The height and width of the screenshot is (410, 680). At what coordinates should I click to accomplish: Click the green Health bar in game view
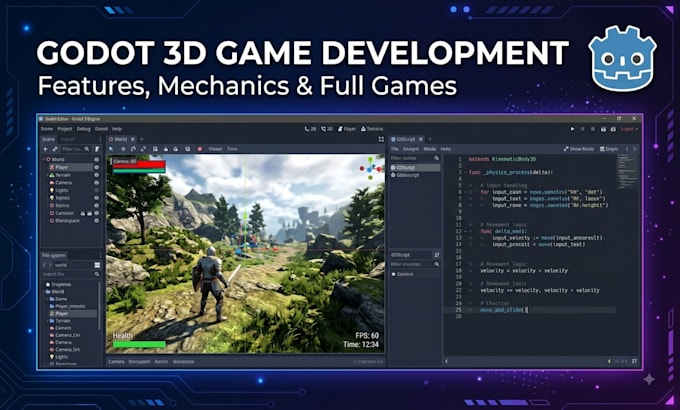139,344
